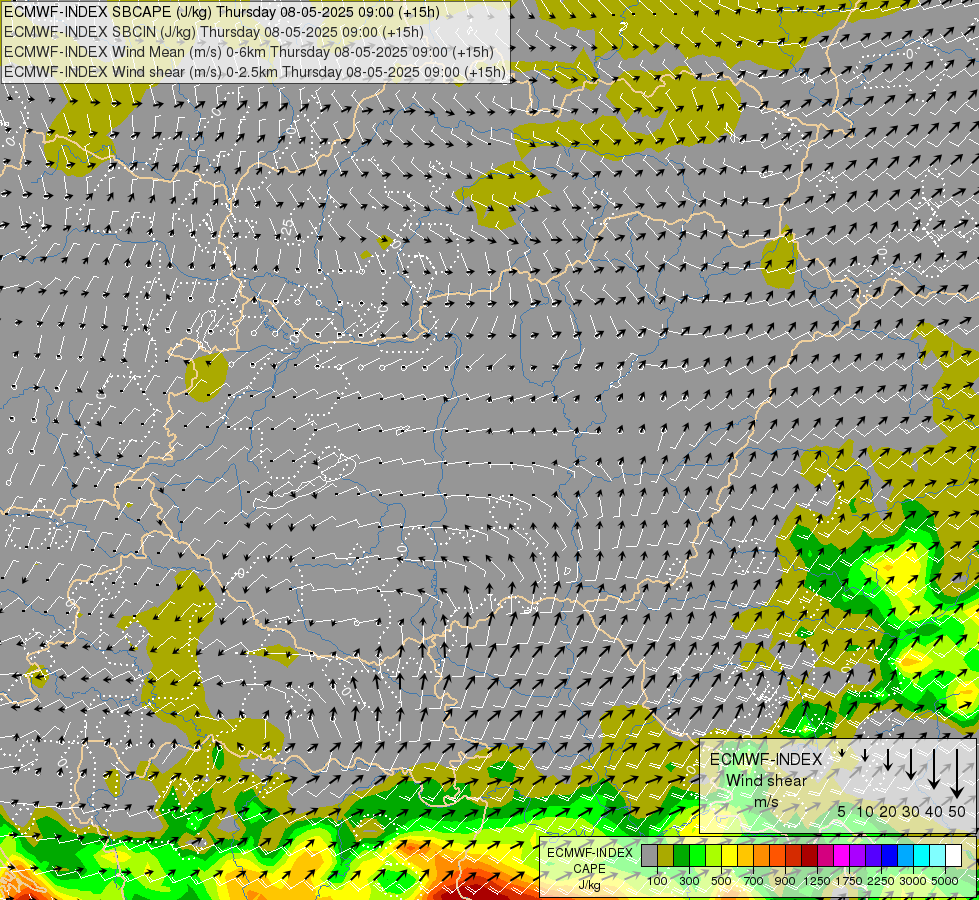Click the '100' CAPE scale value
This screenshot has width=979, height=900.
click(x=657, y=881)
